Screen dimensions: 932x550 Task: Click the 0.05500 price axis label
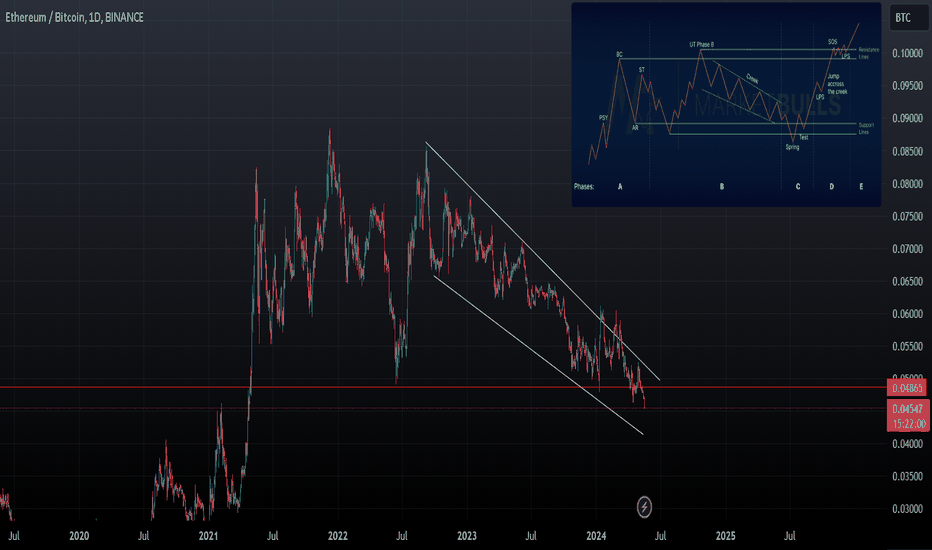pos(907,346)
